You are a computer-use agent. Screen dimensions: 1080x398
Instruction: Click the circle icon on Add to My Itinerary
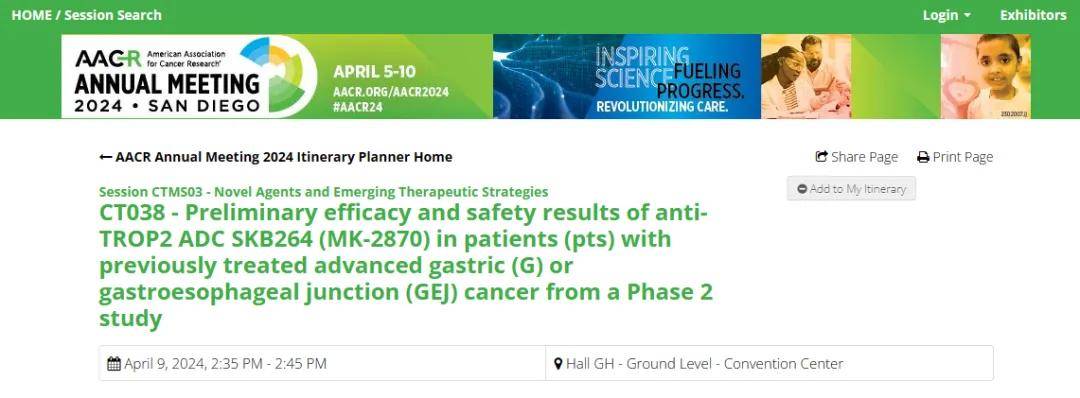point(802,189)
